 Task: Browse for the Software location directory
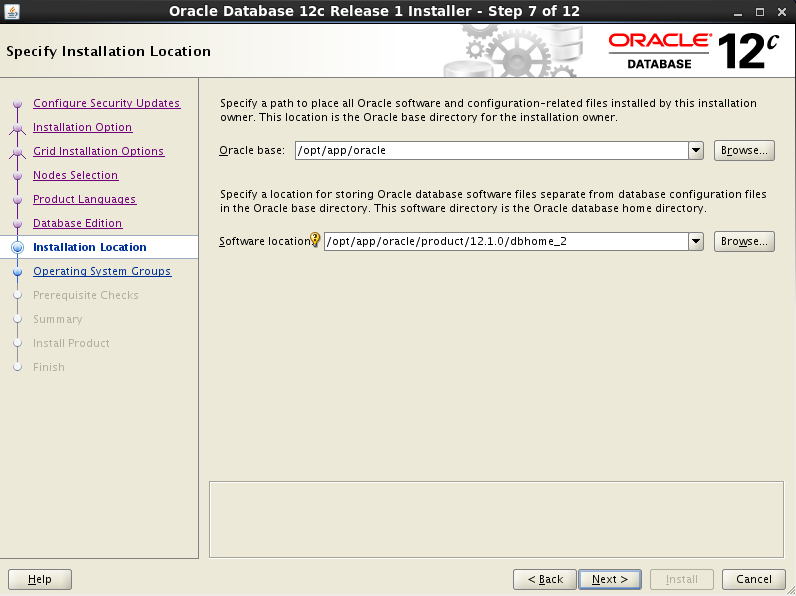point(744,241)
